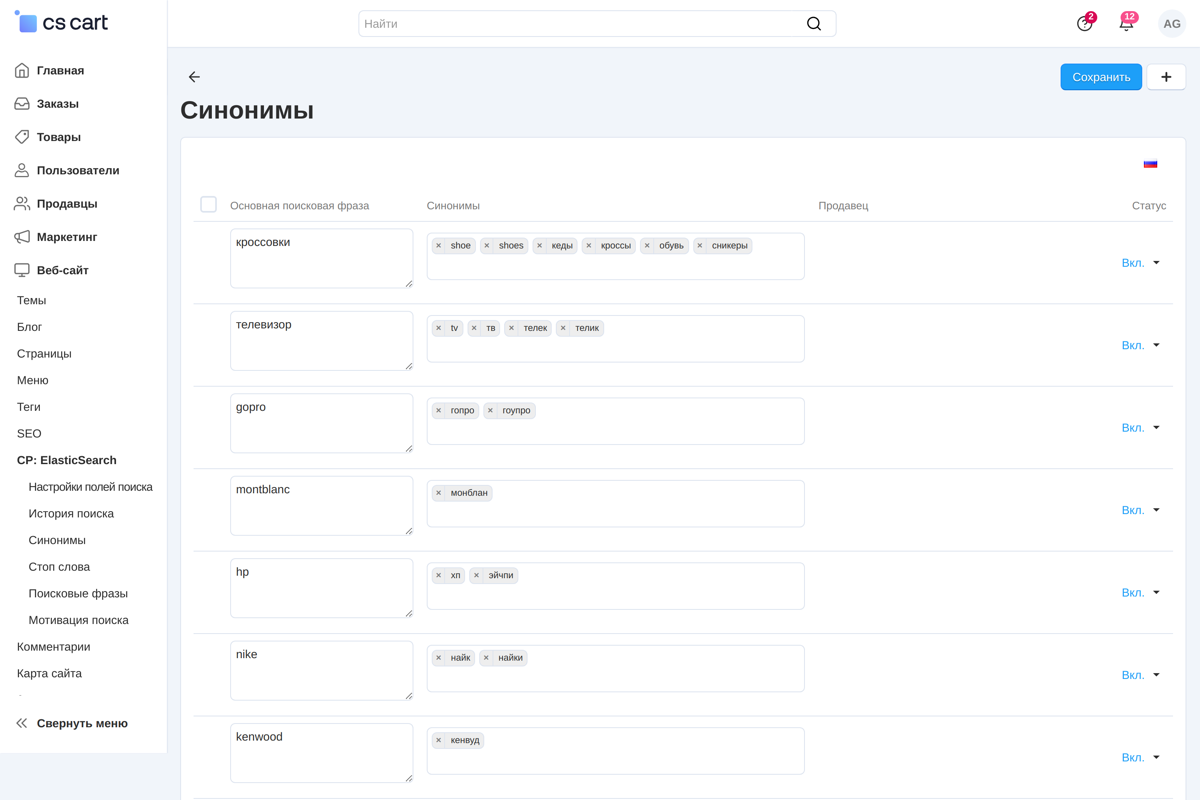Open the notifications bell icon
Viewport: 1200px width, 800px height.
(1126, 24)
